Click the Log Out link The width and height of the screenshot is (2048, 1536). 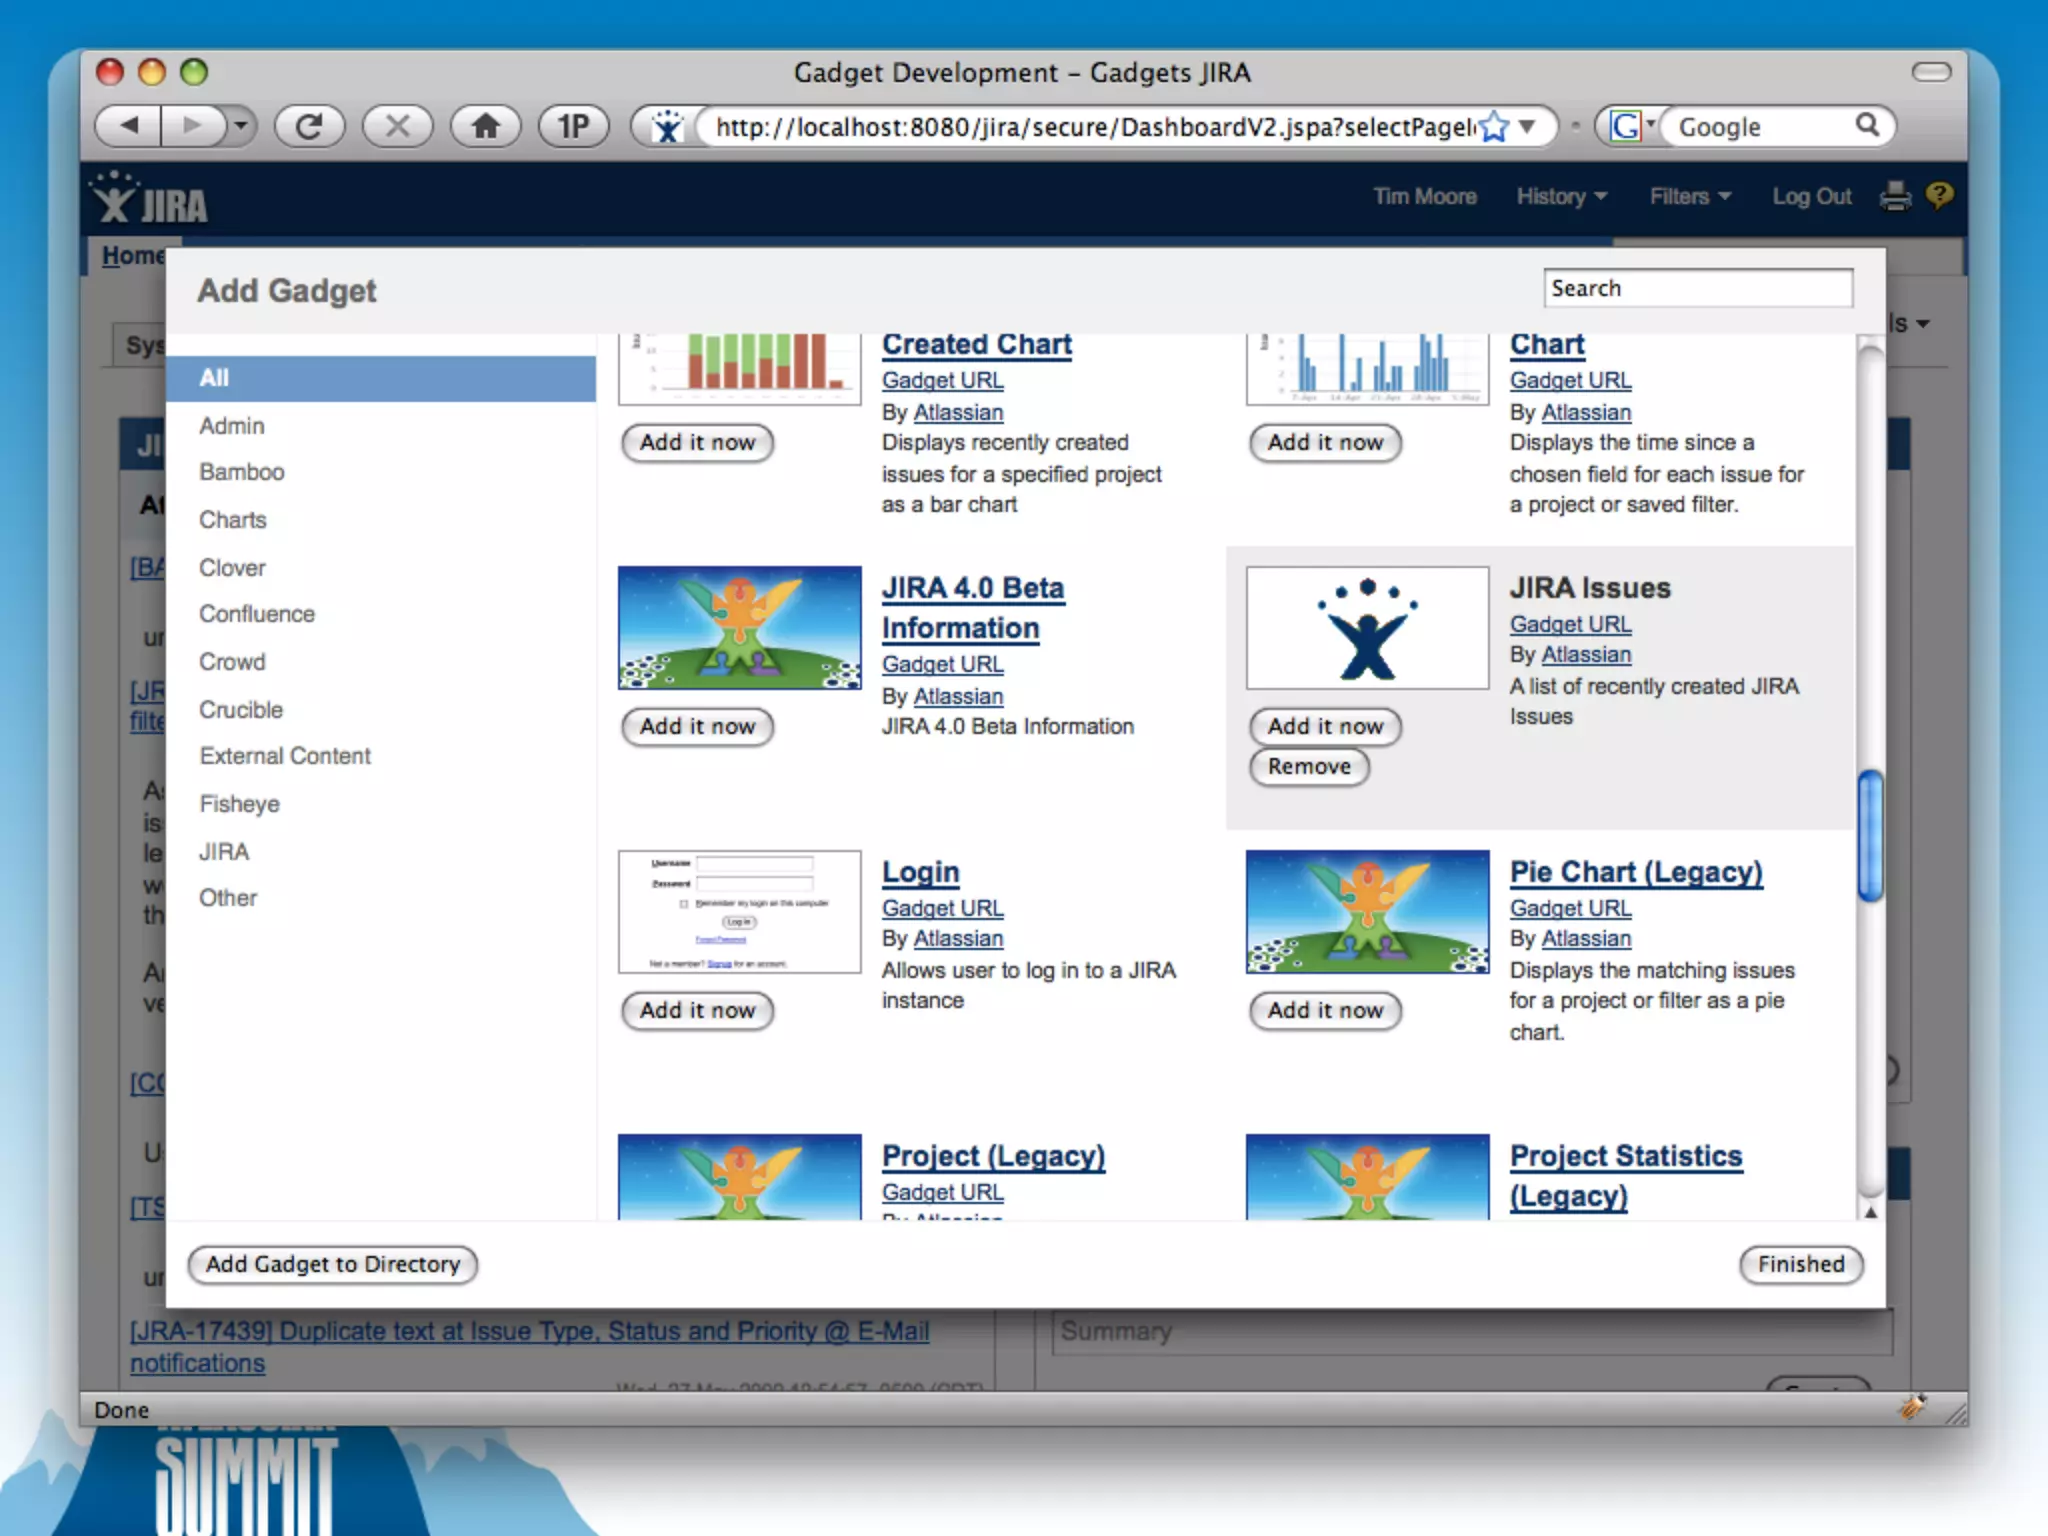point(1812,196)
